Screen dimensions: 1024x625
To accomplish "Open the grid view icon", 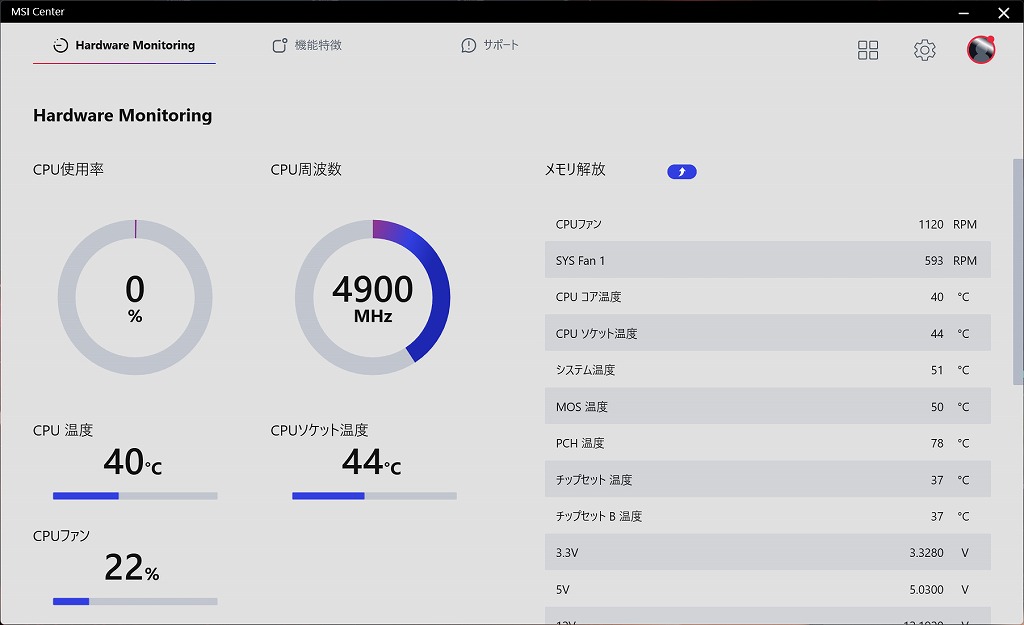I will [x=867, y=50].
